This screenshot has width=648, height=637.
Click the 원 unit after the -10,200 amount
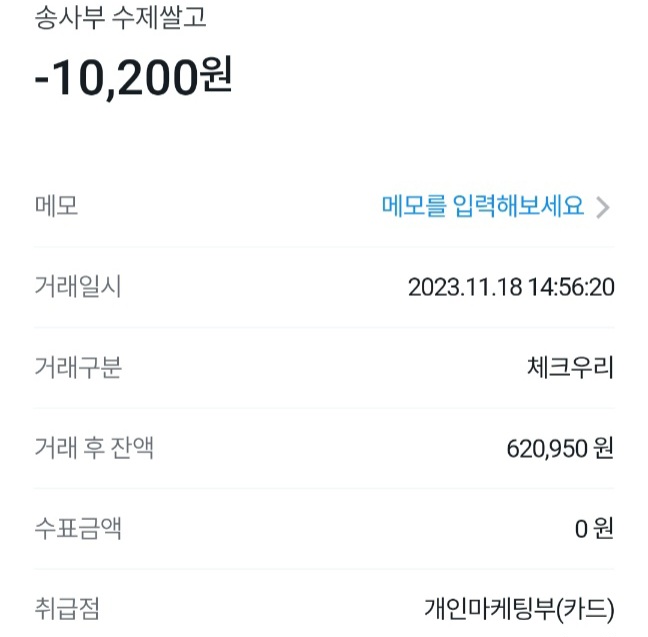pyautogui.click(x=216, y=79)
